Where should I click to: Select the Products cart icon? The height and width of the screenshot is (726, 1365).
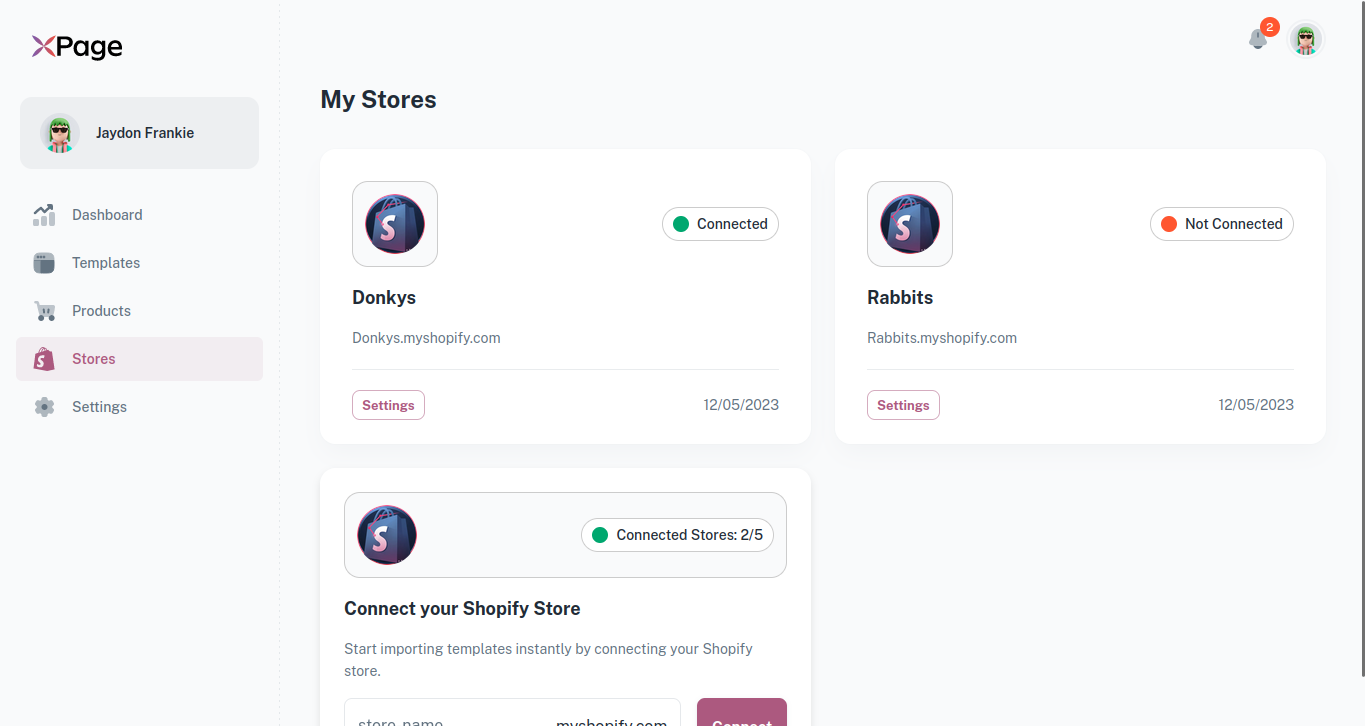(x=44, y=310)
